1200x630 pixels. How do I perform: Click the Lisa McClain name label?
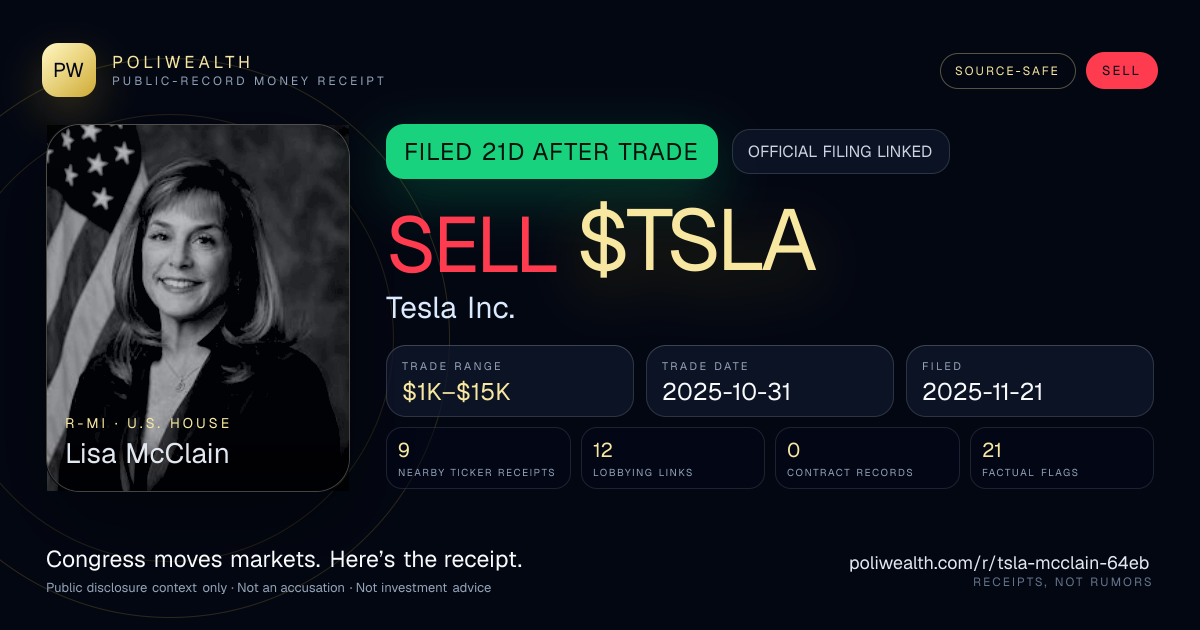[x=147, y=454]
